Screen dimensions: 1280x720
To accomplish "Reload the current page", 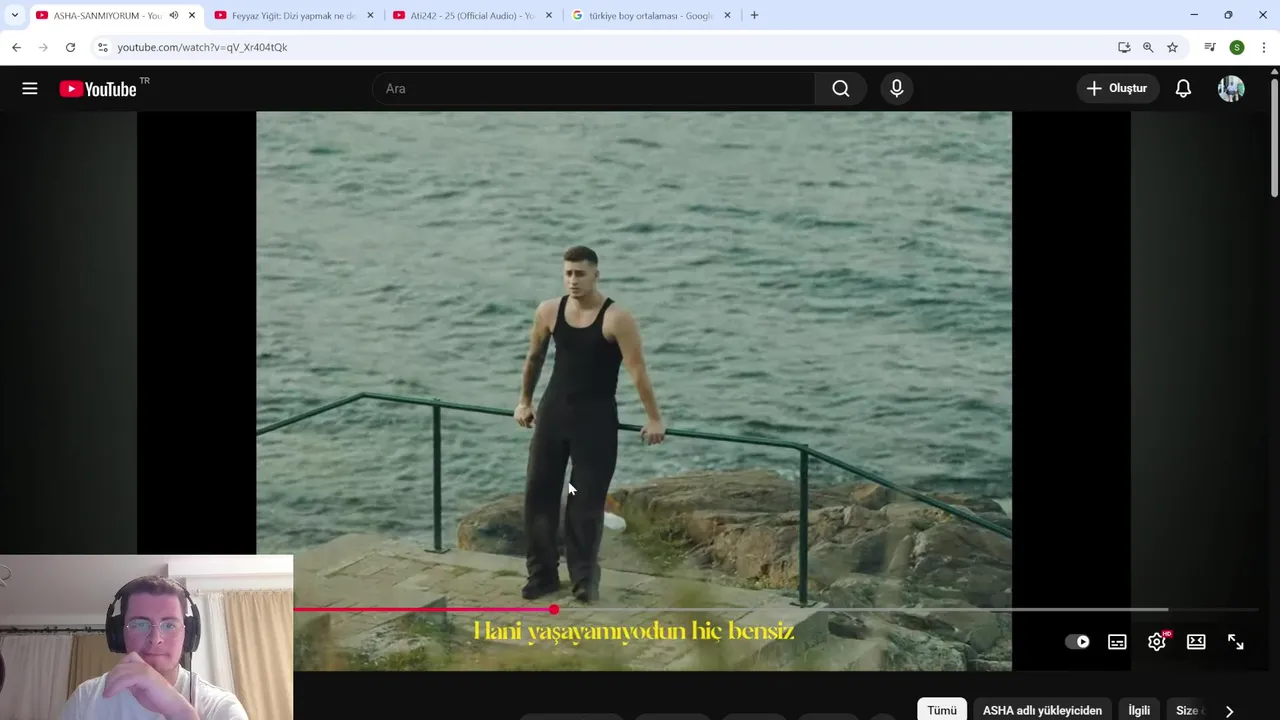I will [x=70, y=47].
